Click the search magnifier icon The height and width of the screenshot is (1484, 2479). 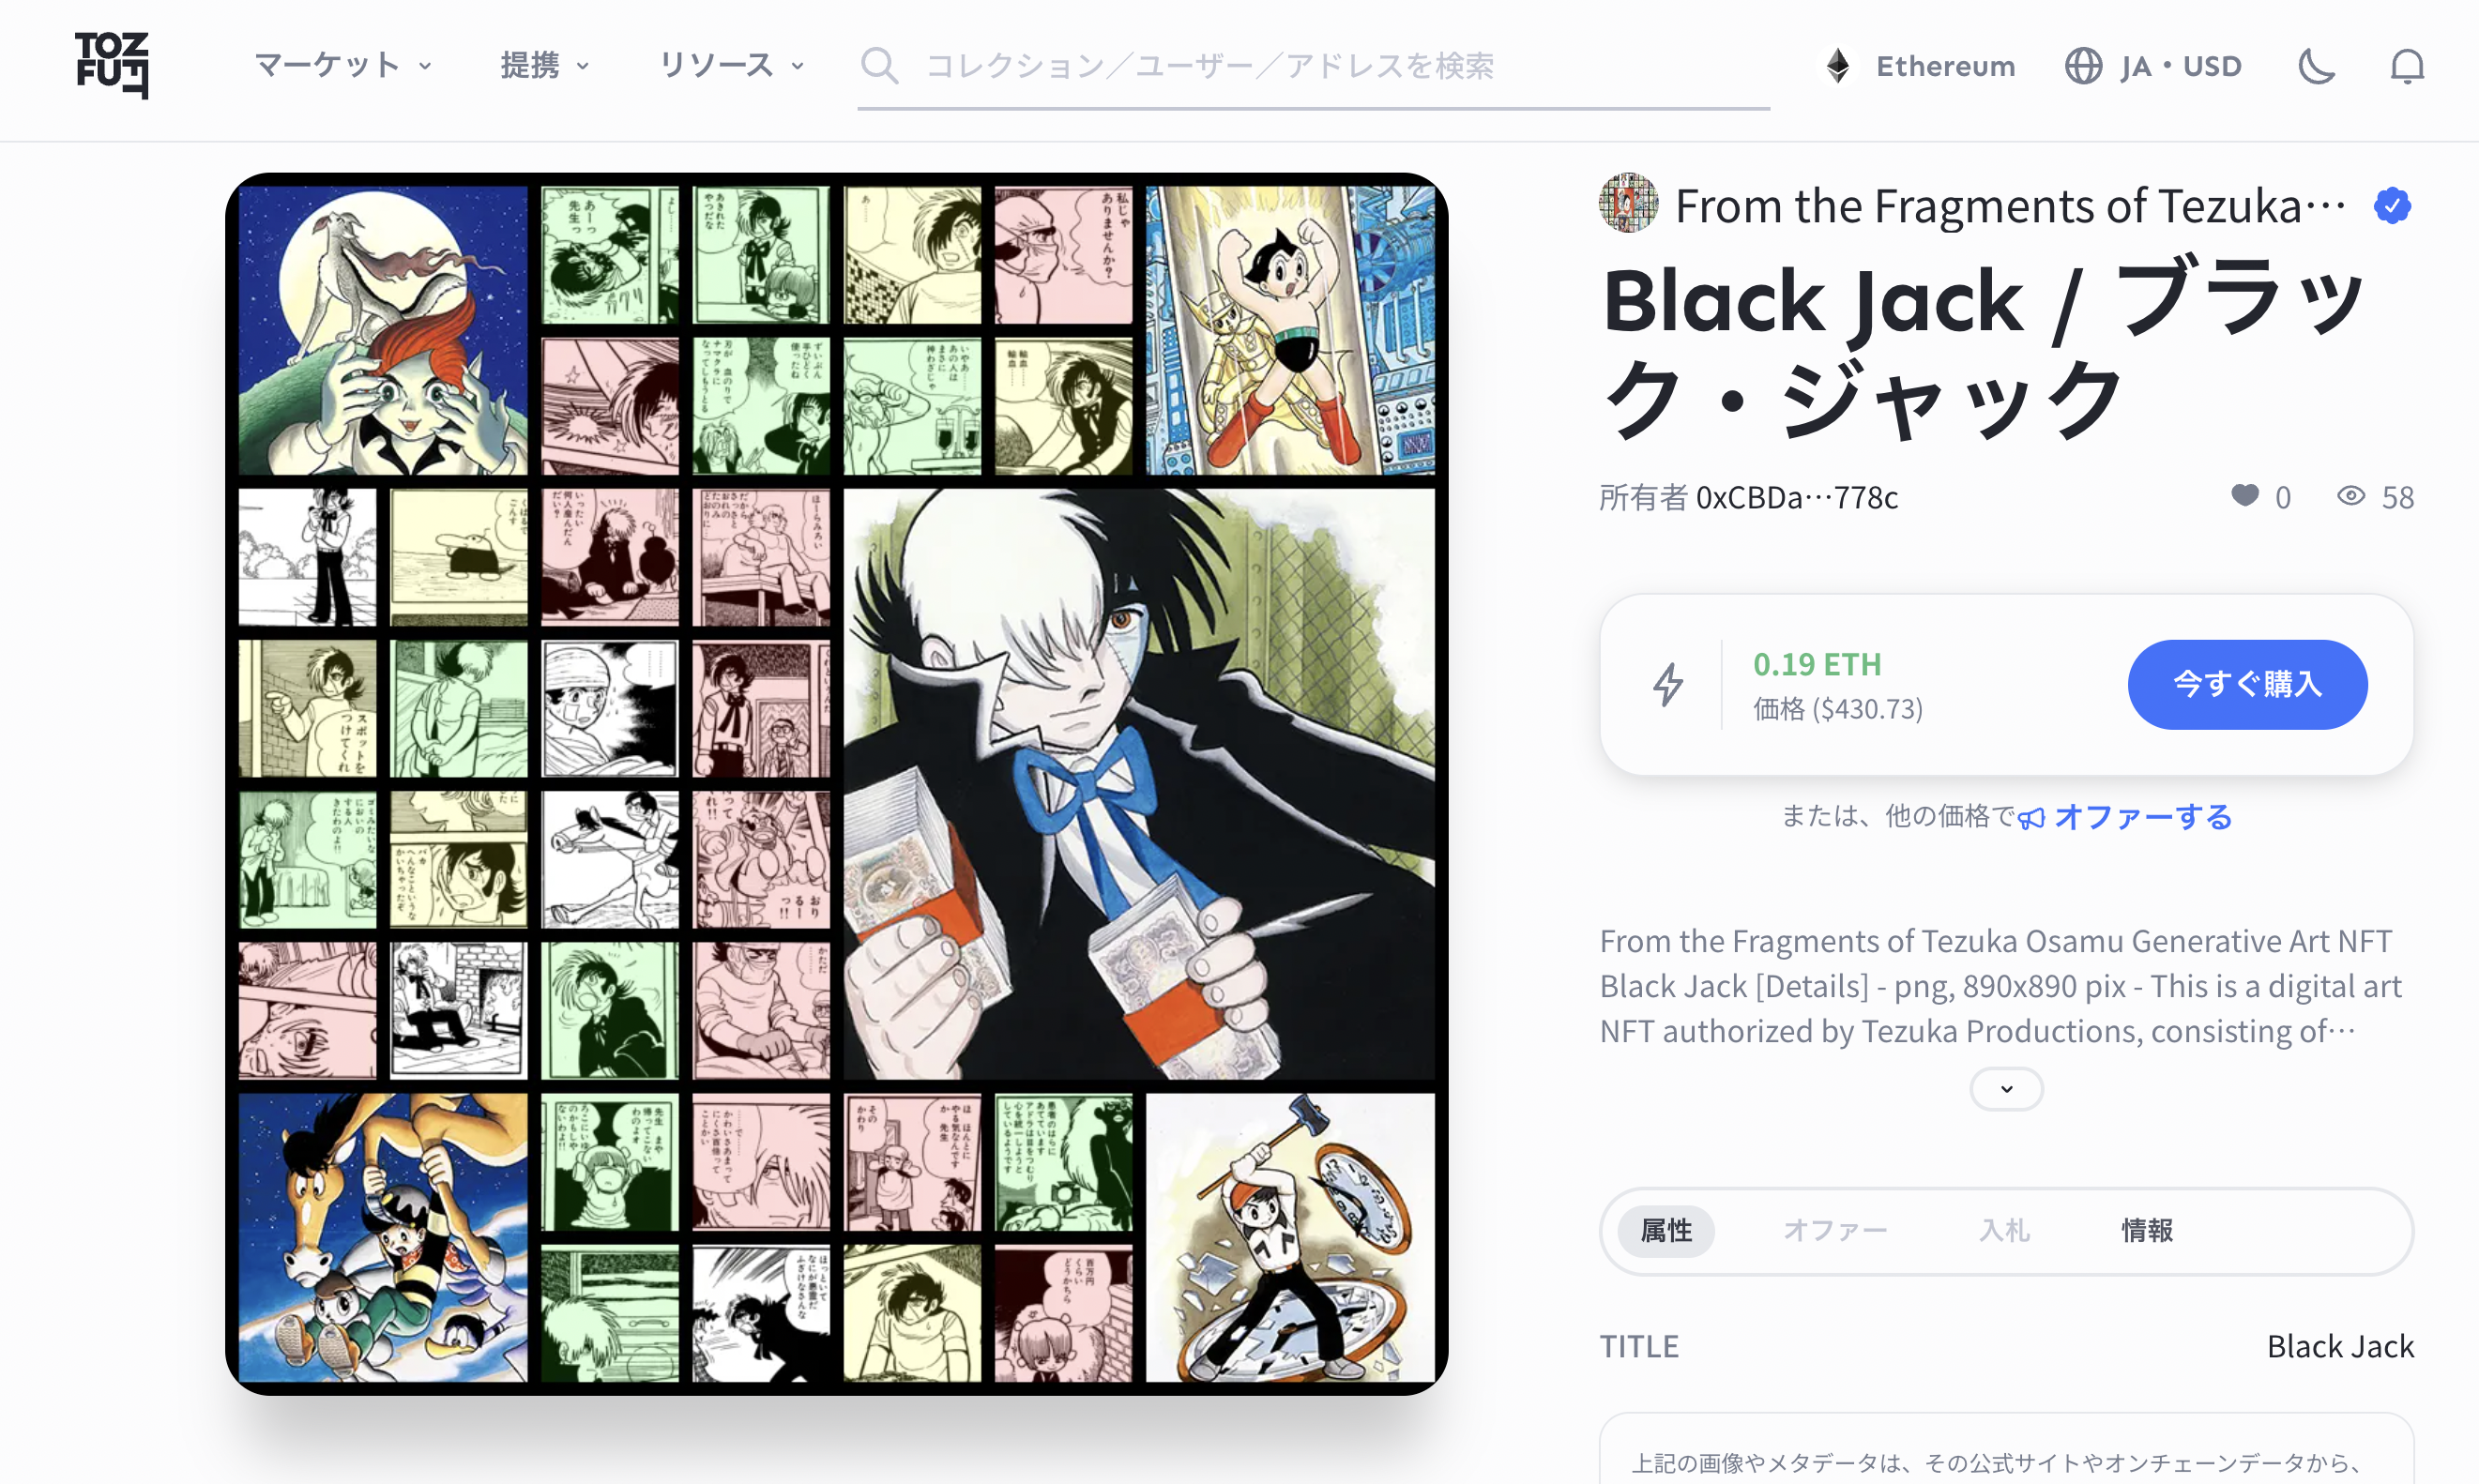click(x=879, y=66)
